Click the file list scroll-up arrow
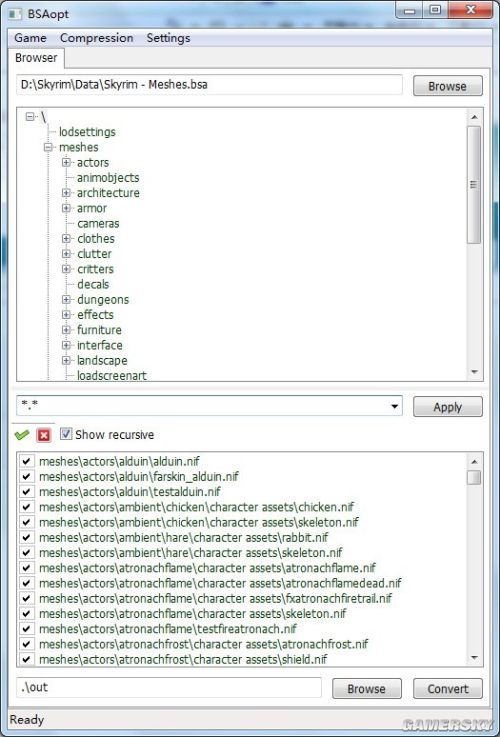This screenshot has height=737, width=500. pyautogui.click(x=474, y=462)
